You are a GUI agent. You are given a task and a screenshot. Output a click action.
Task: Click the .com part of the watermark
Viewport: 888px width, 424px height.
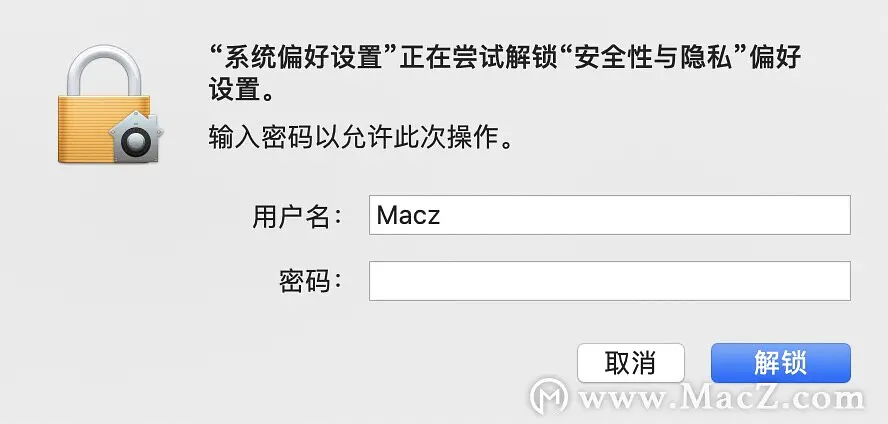829,398
